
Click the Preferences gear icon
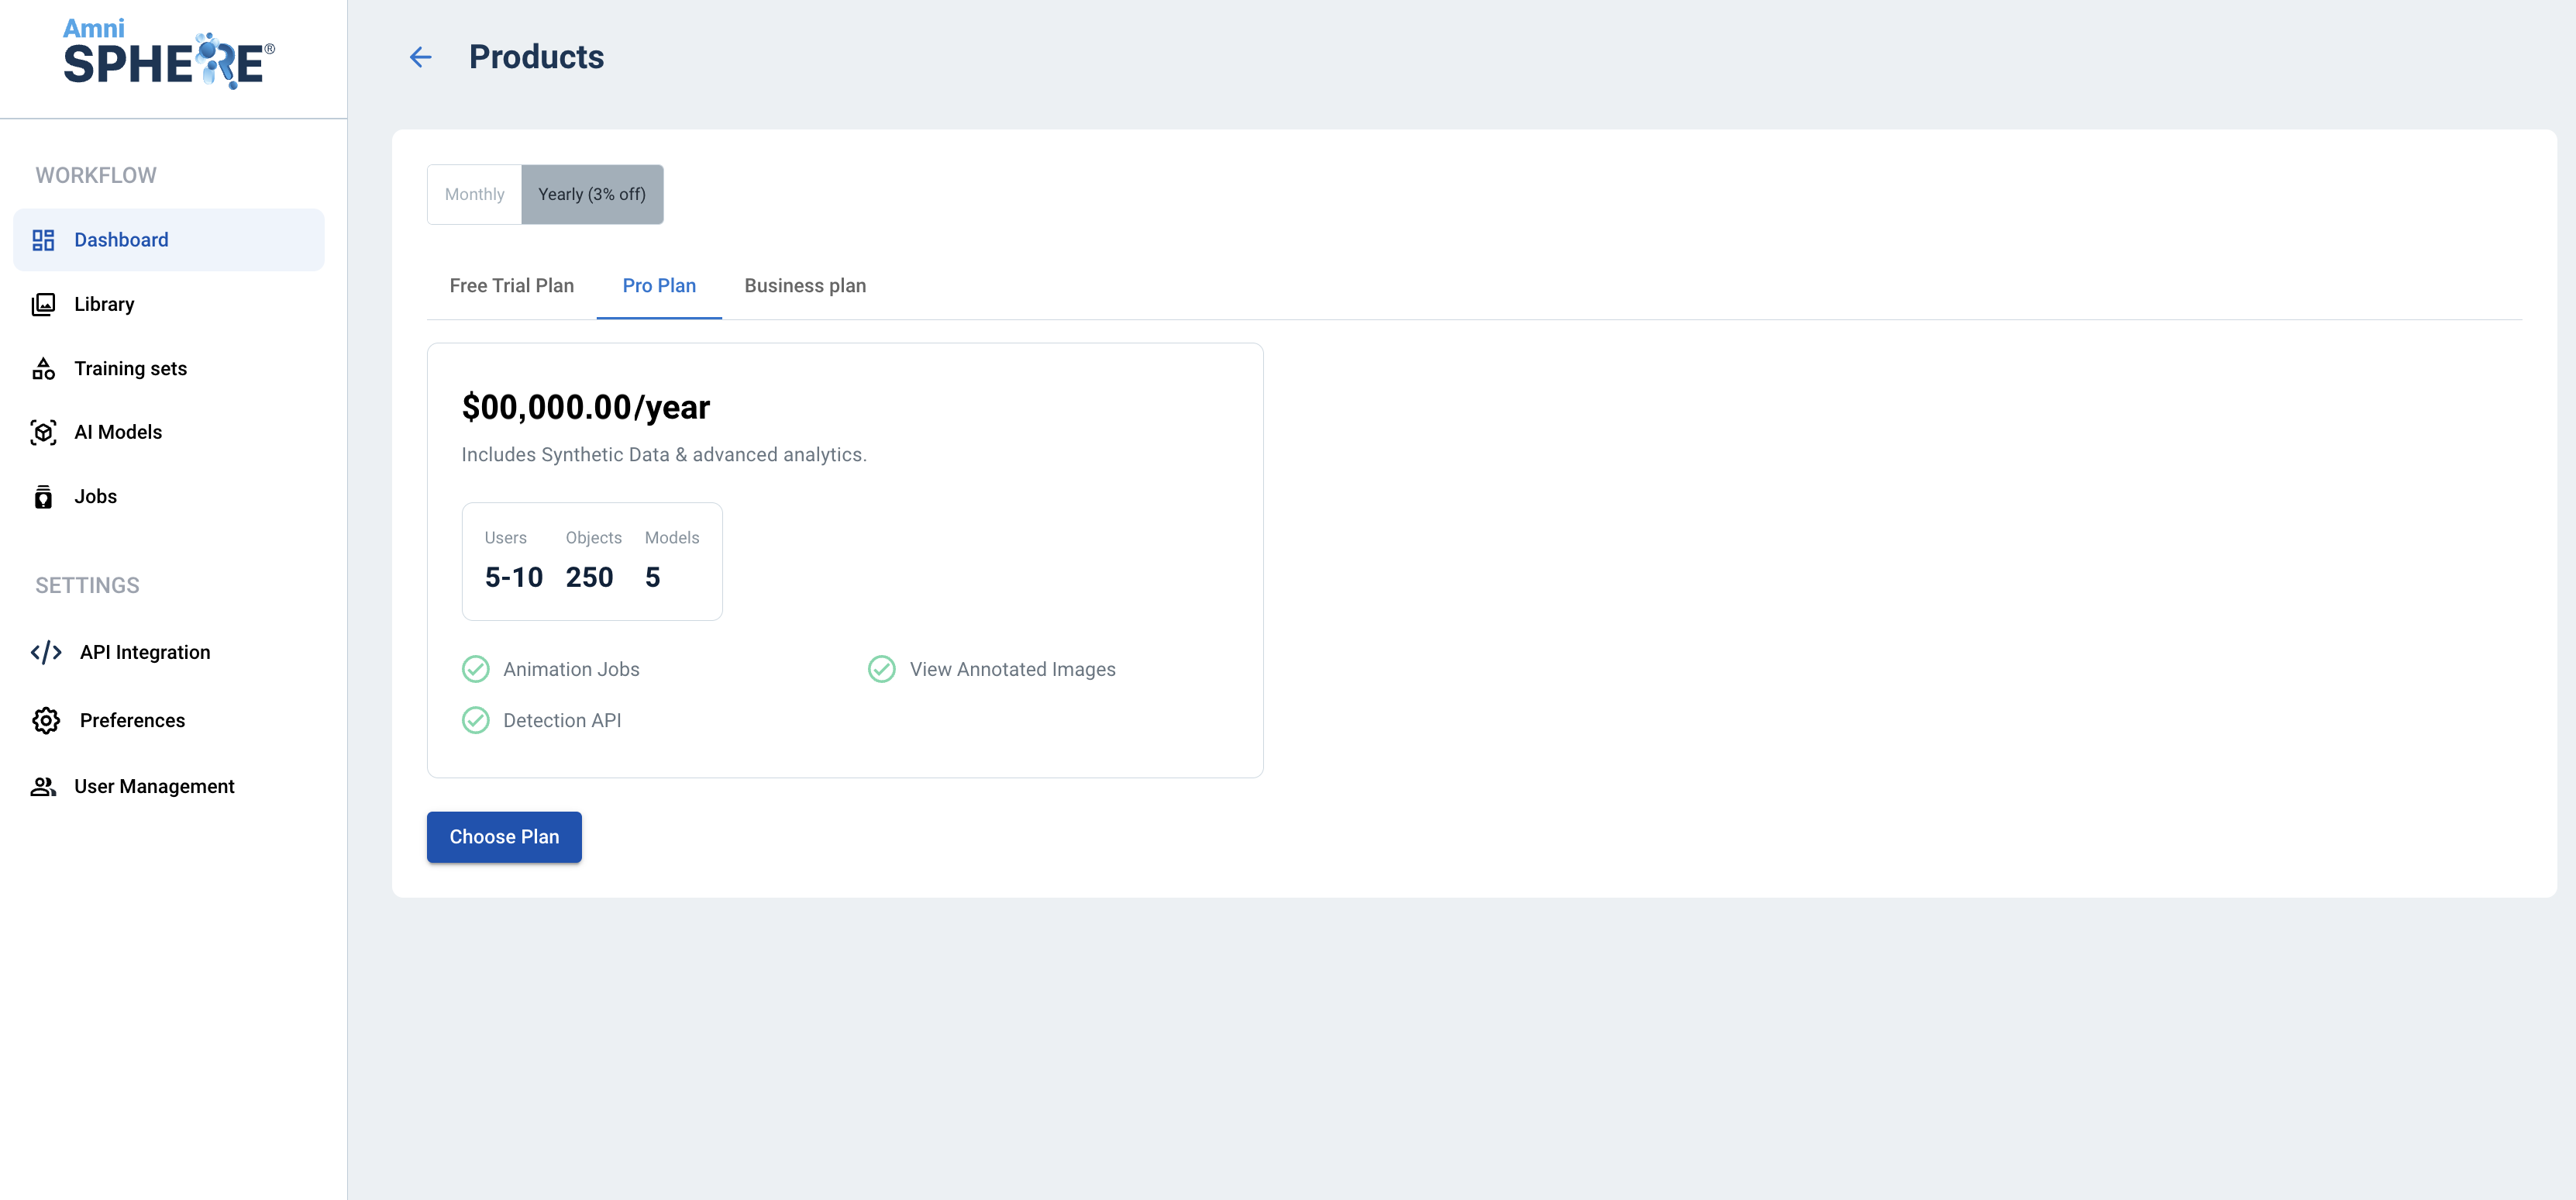coord(46,721)
